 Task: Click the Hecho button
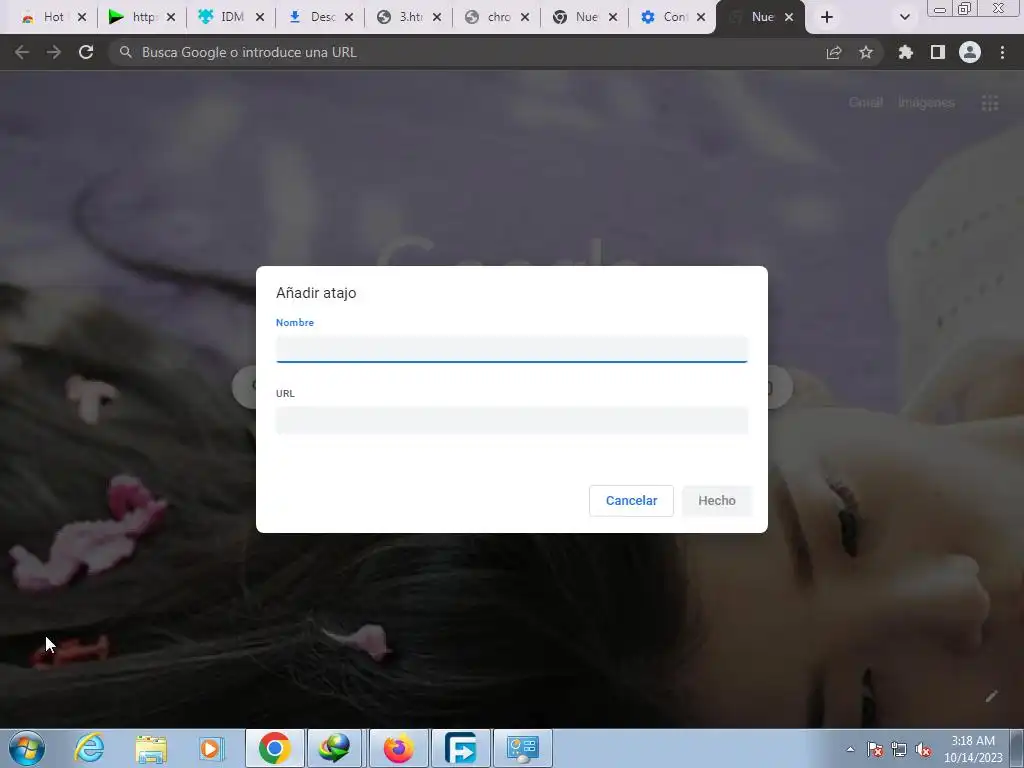[x=716, y=501]
